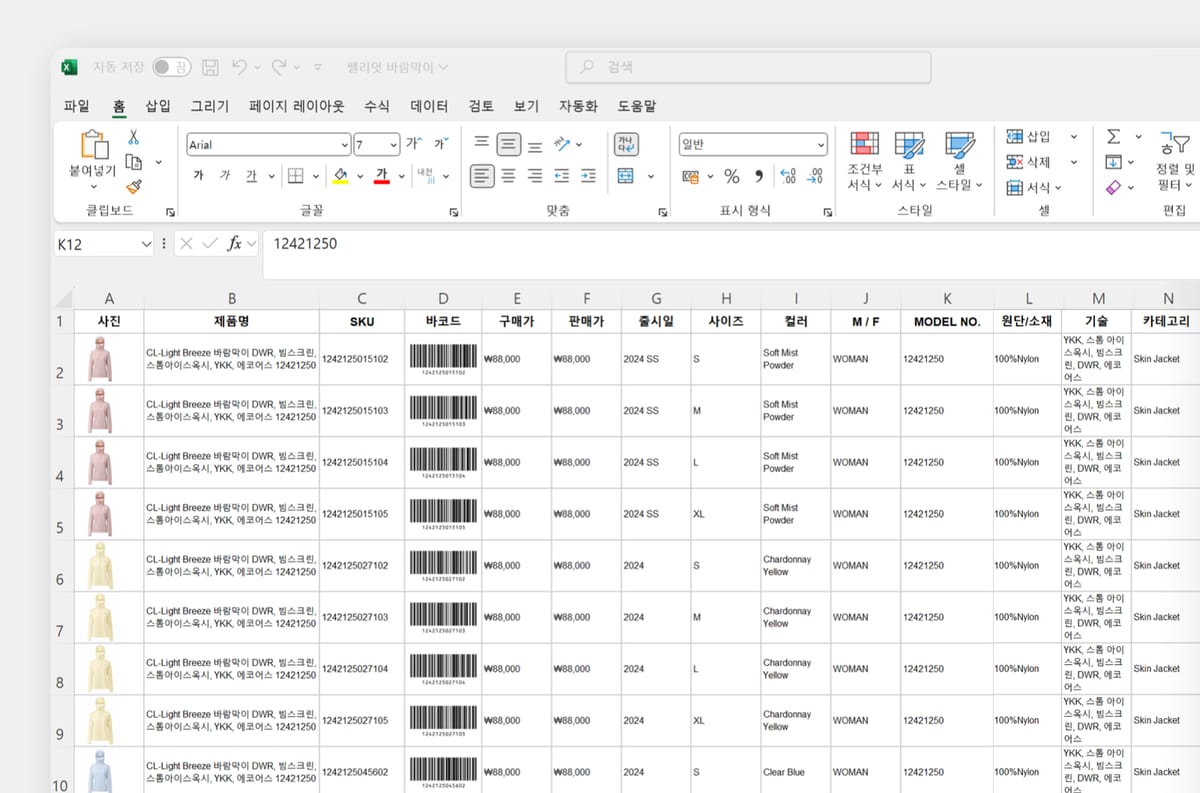Viewport: 1200px width, 793px height.
Task: Expand the number format dropdown showing 일반
Action: point(821,145)
